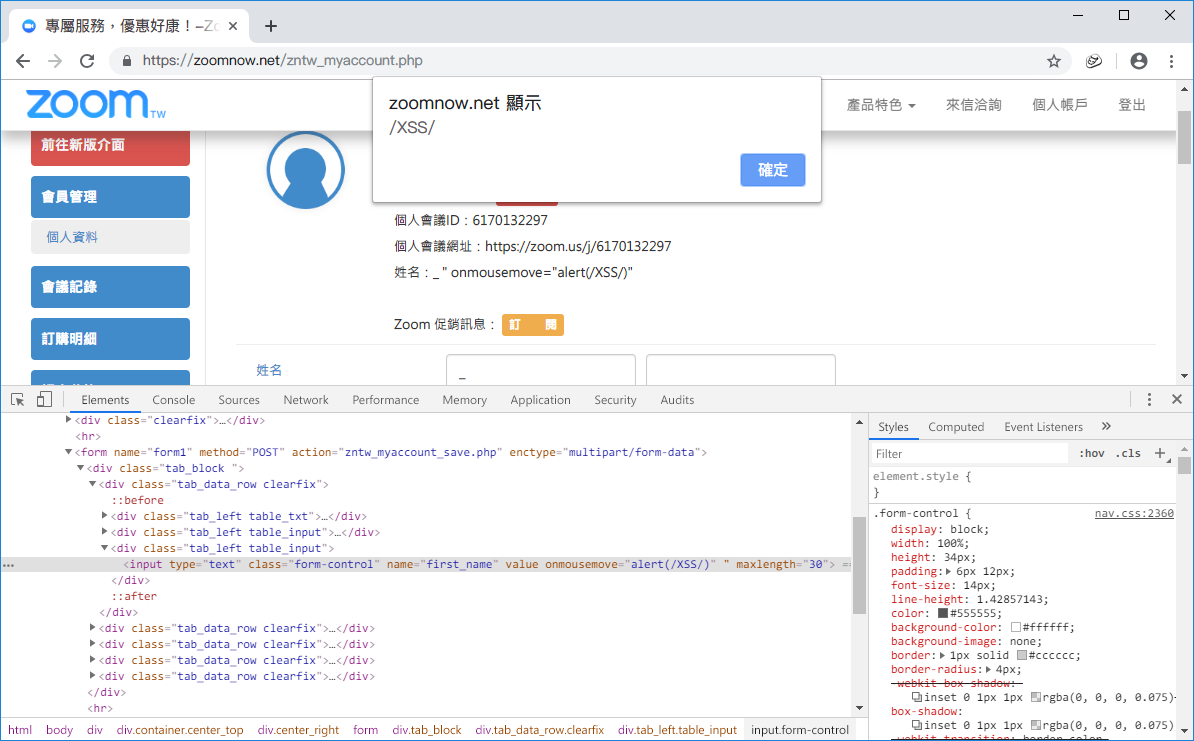Screen dimensions: 1194x741
Task: Toggle .cls class editor
Action: click(x=1128, y=453)
